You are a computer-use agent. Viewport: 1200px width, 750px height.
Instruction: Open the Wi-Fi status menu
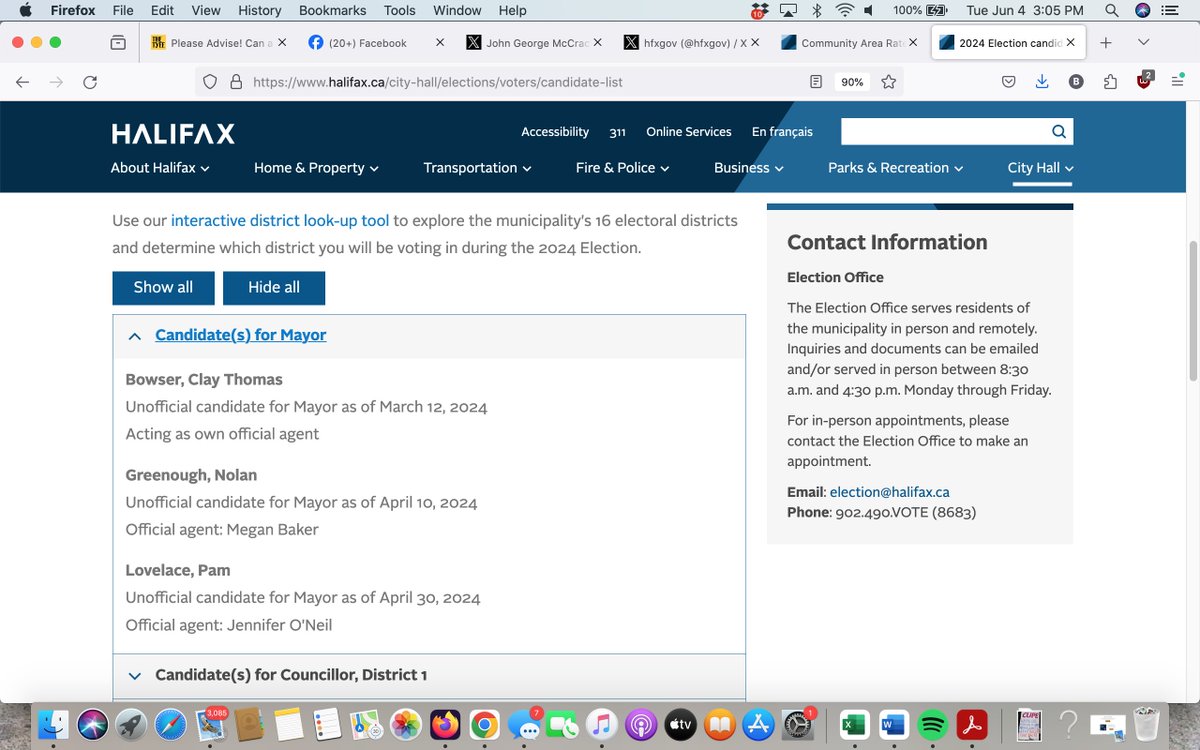point(844,10)
